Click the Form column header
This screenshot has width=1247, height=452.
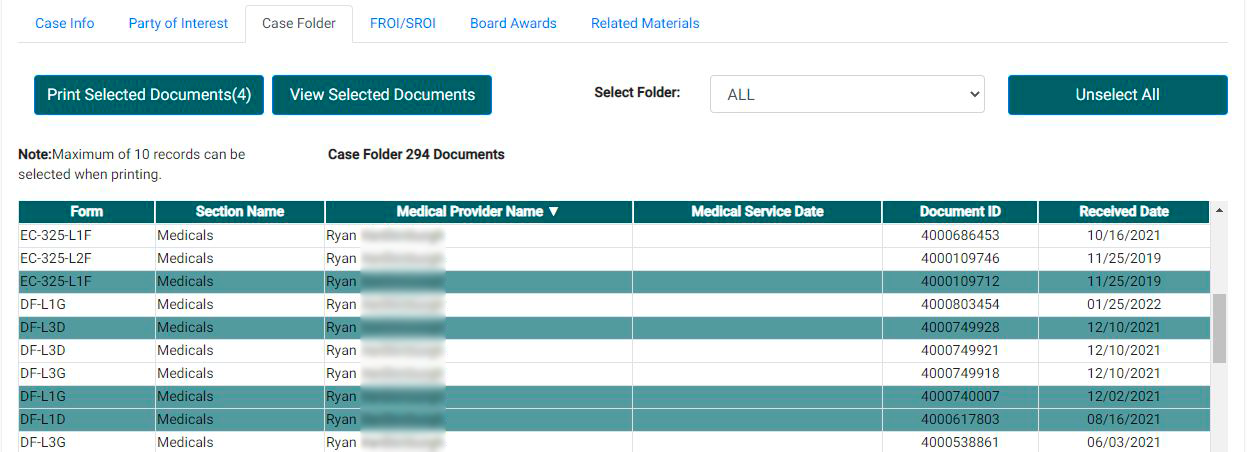pos(87,212)
